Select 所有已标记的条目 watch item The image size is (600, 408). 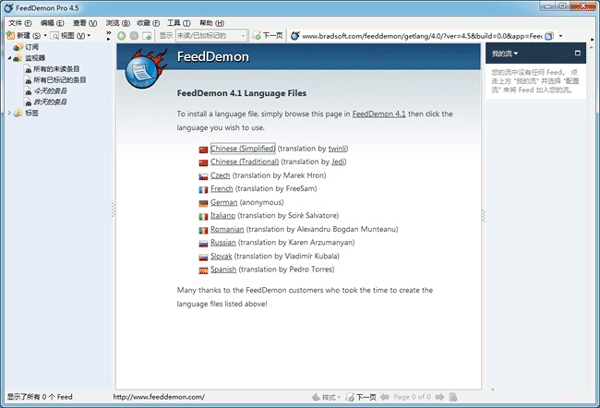[60, 80]
